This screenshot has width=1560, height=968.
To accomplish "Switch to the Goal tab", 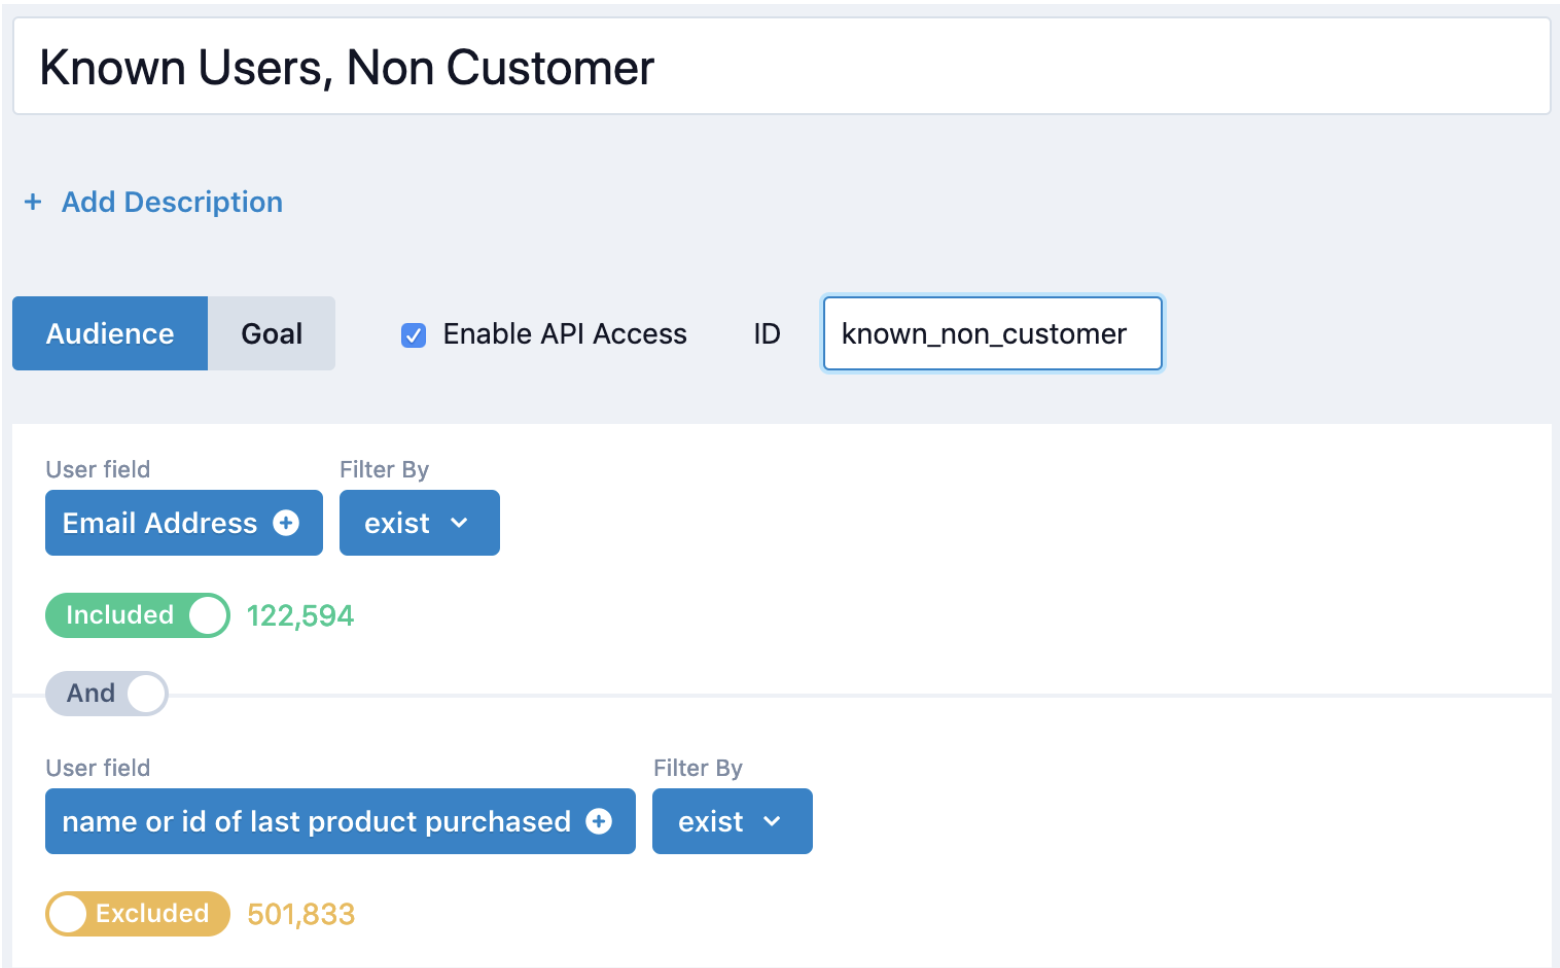I will 271,334.
